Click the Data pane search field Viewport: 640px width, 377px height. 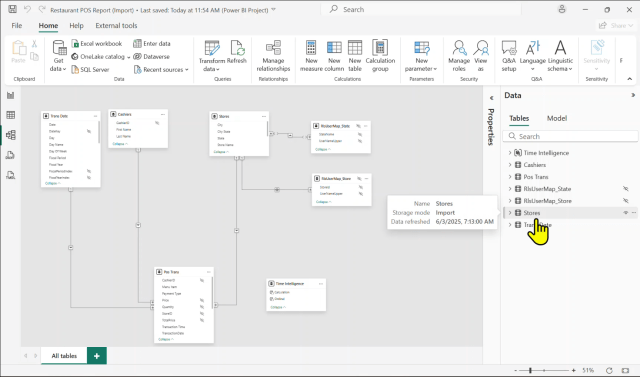[570, 136]
